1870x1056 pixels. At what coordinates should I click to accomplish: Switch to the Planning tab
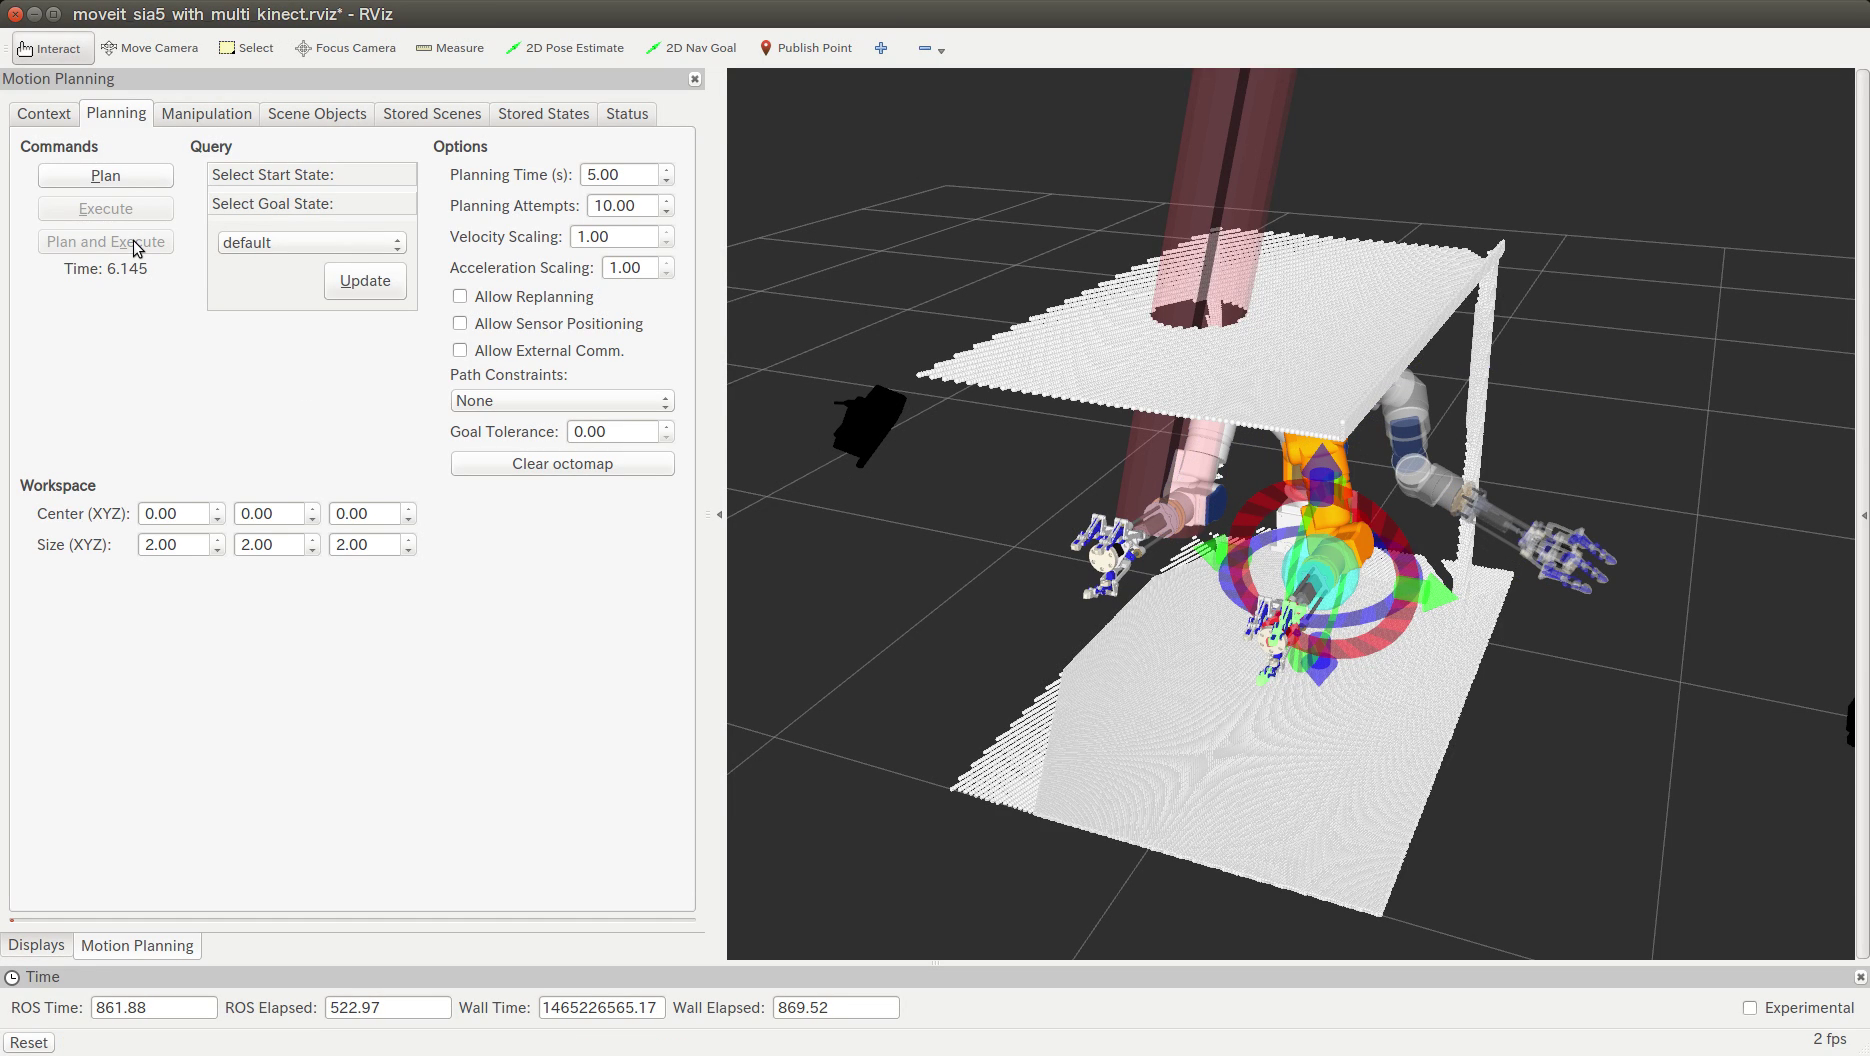[x=116, y=113]
